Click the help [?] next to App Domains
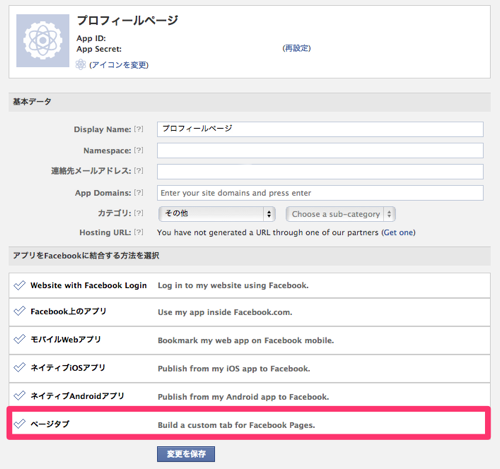 [x=139, y=193]
